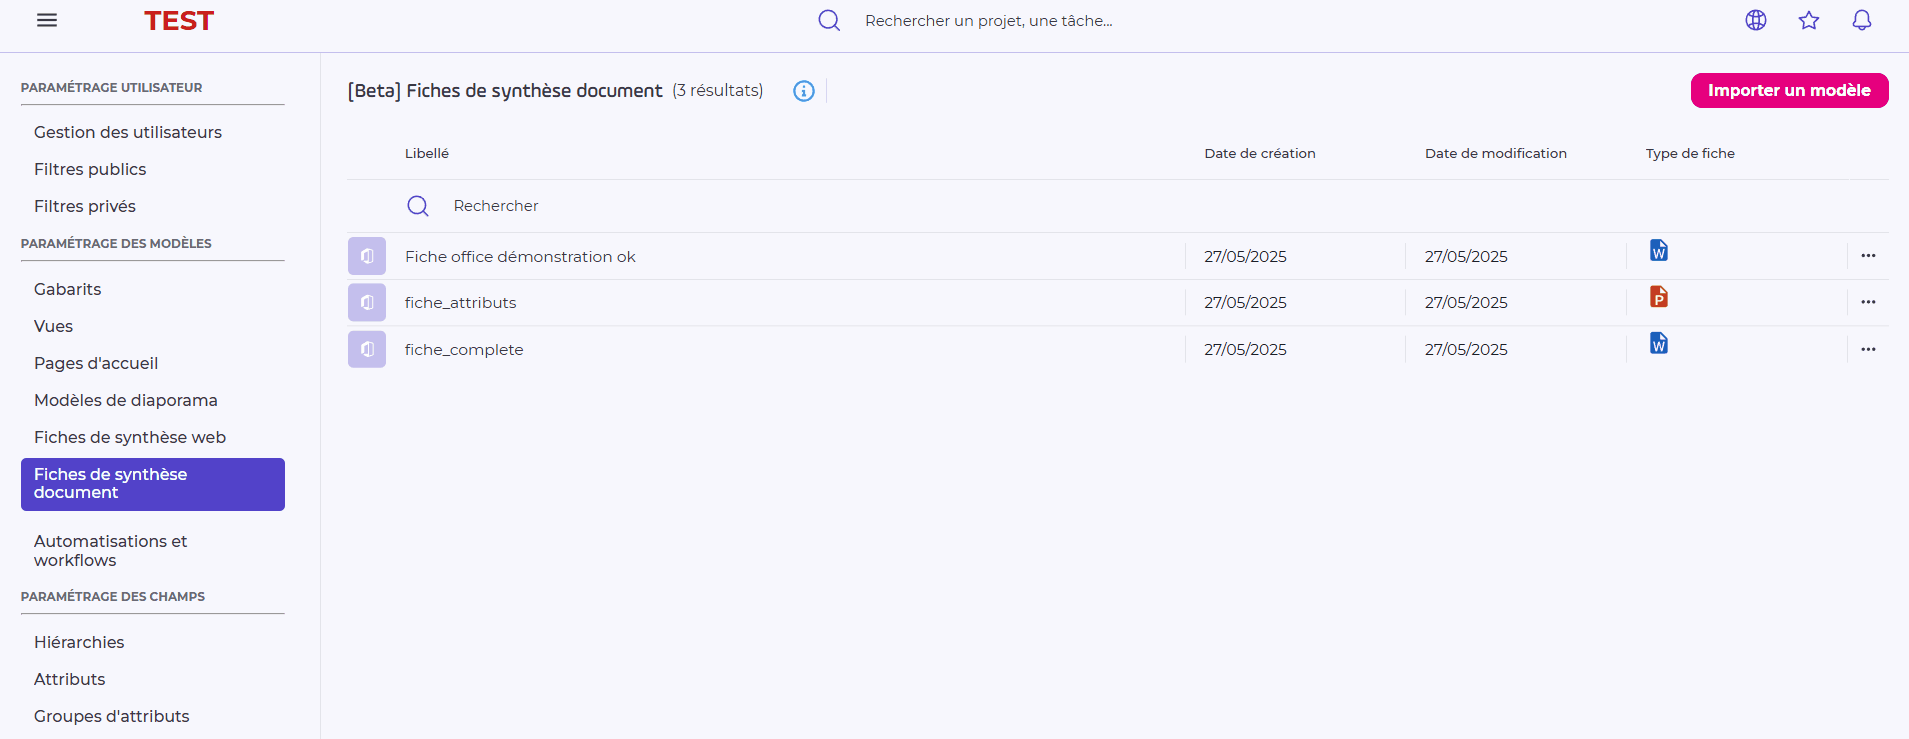Open the fiche_complete entry
Viewport: 1909px width, 739px height.
pyautogui.click(x=464, y=350)
